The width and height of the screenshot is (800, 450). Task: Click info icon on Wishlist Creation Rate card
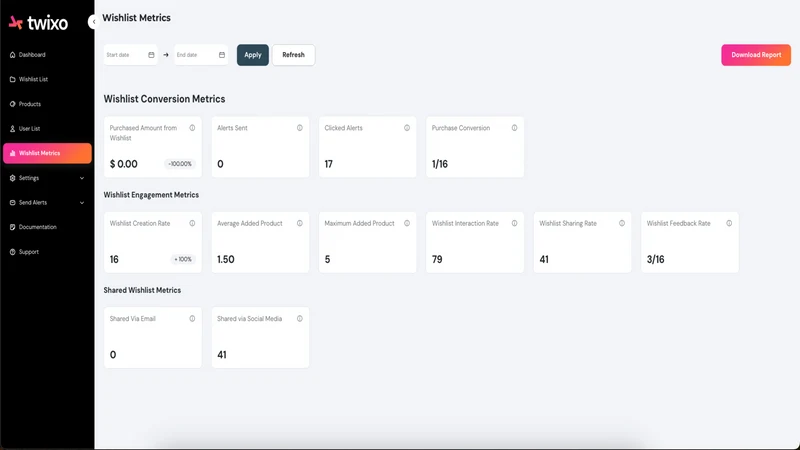pyautogui.click(x=192, y=223)
